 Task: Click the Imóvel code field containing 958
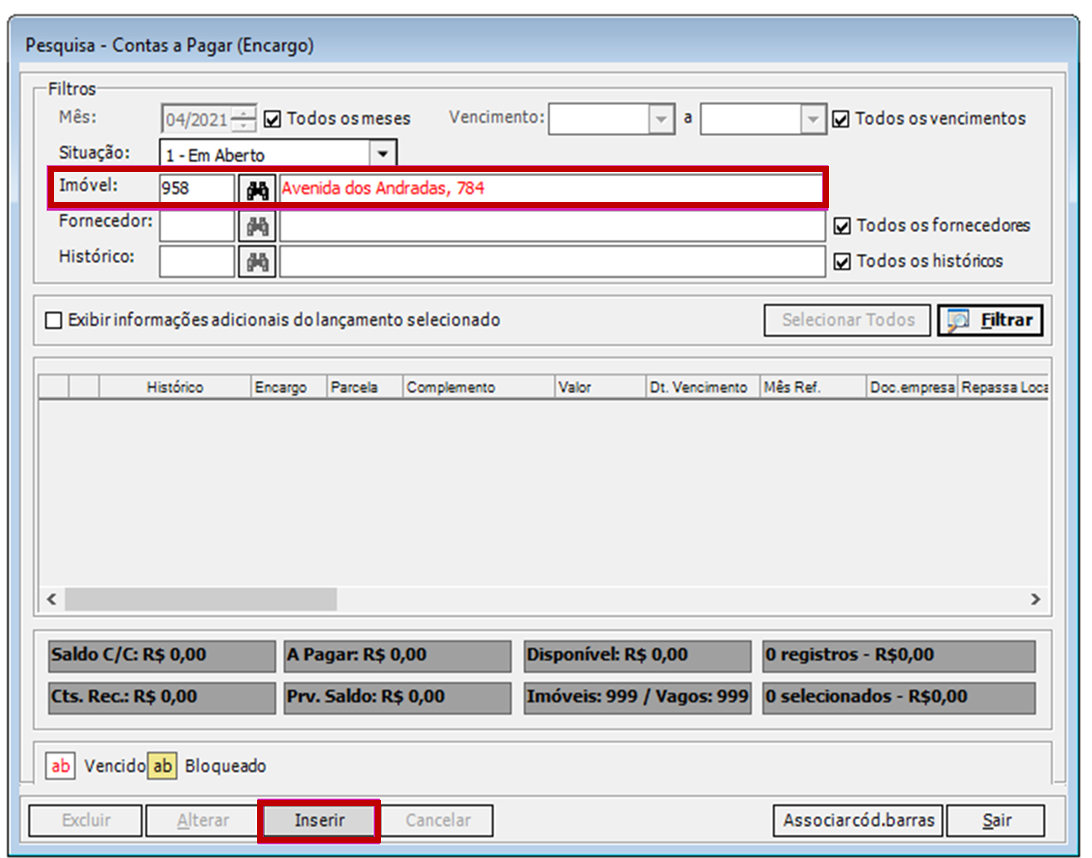coord(197,189)
